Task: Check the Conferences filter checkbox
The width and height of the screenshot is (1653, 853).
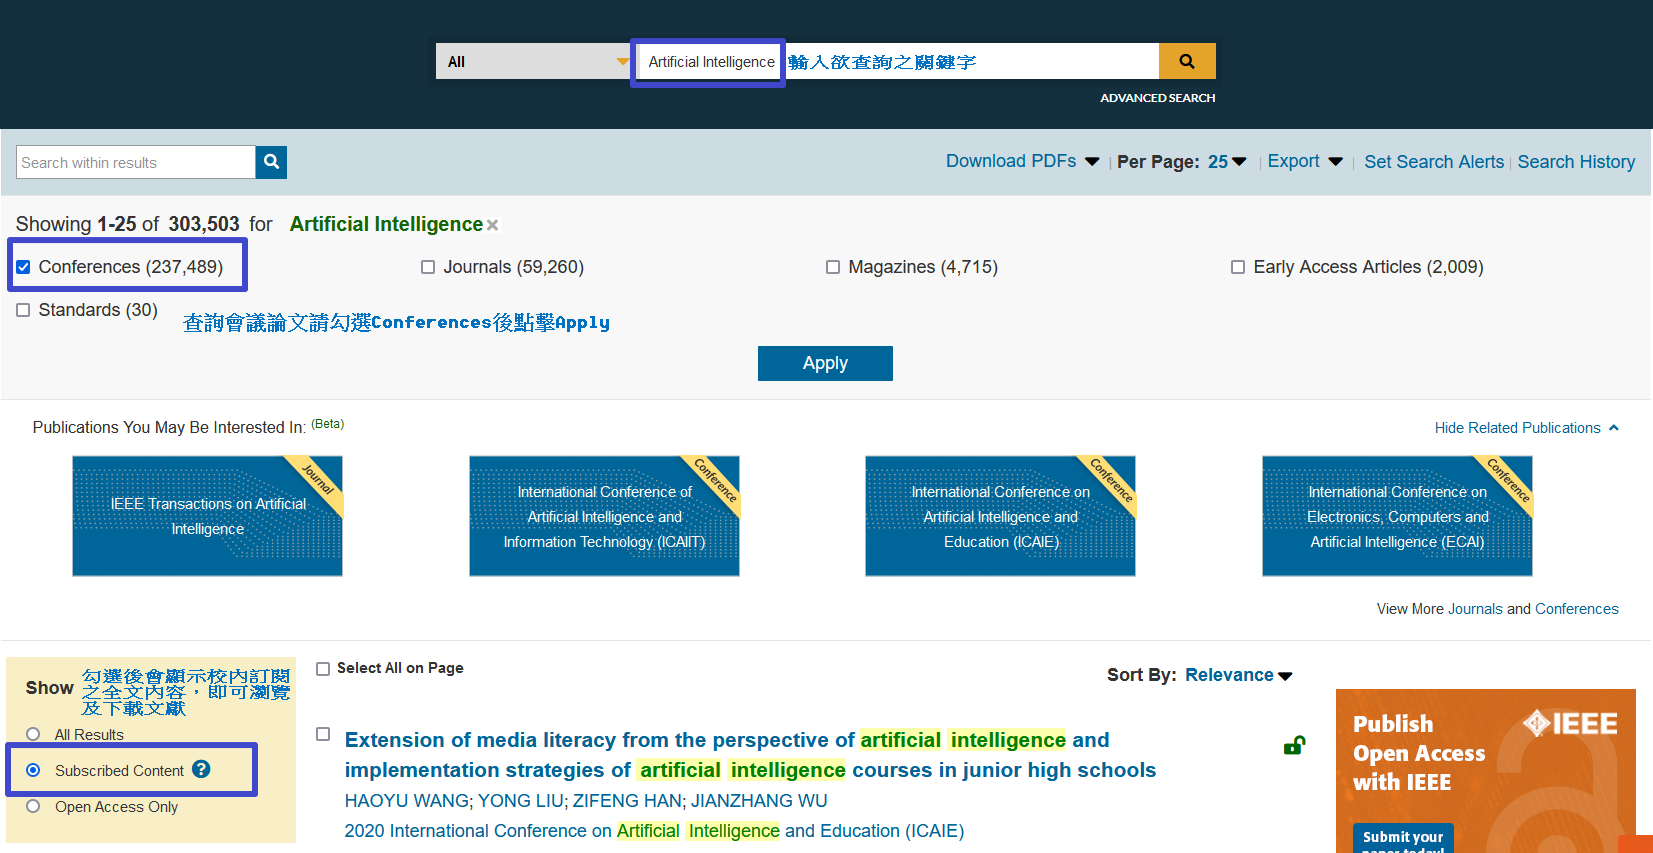Action: coord(23,267)
